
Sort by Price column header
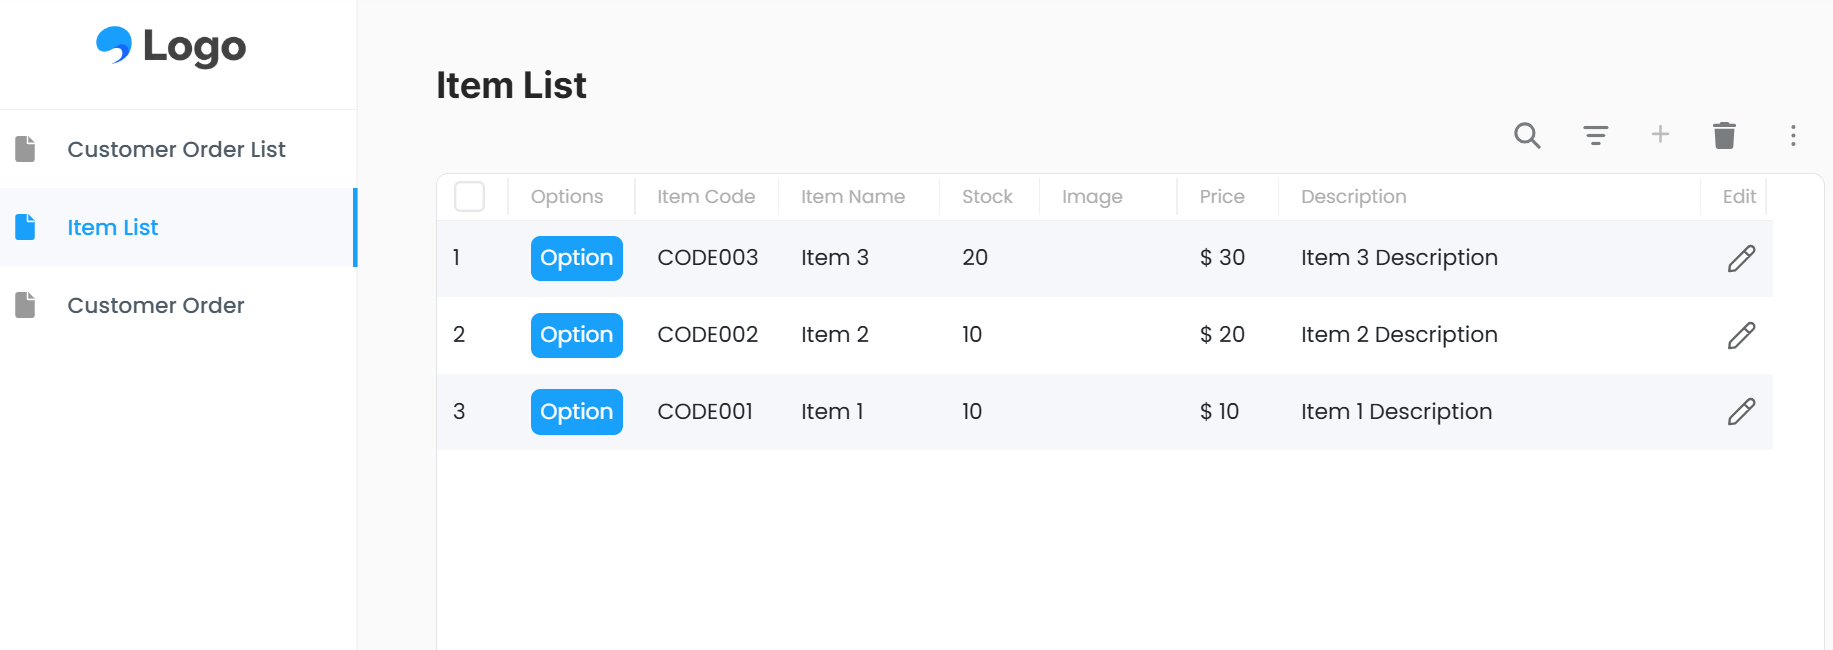(1222, 197)
